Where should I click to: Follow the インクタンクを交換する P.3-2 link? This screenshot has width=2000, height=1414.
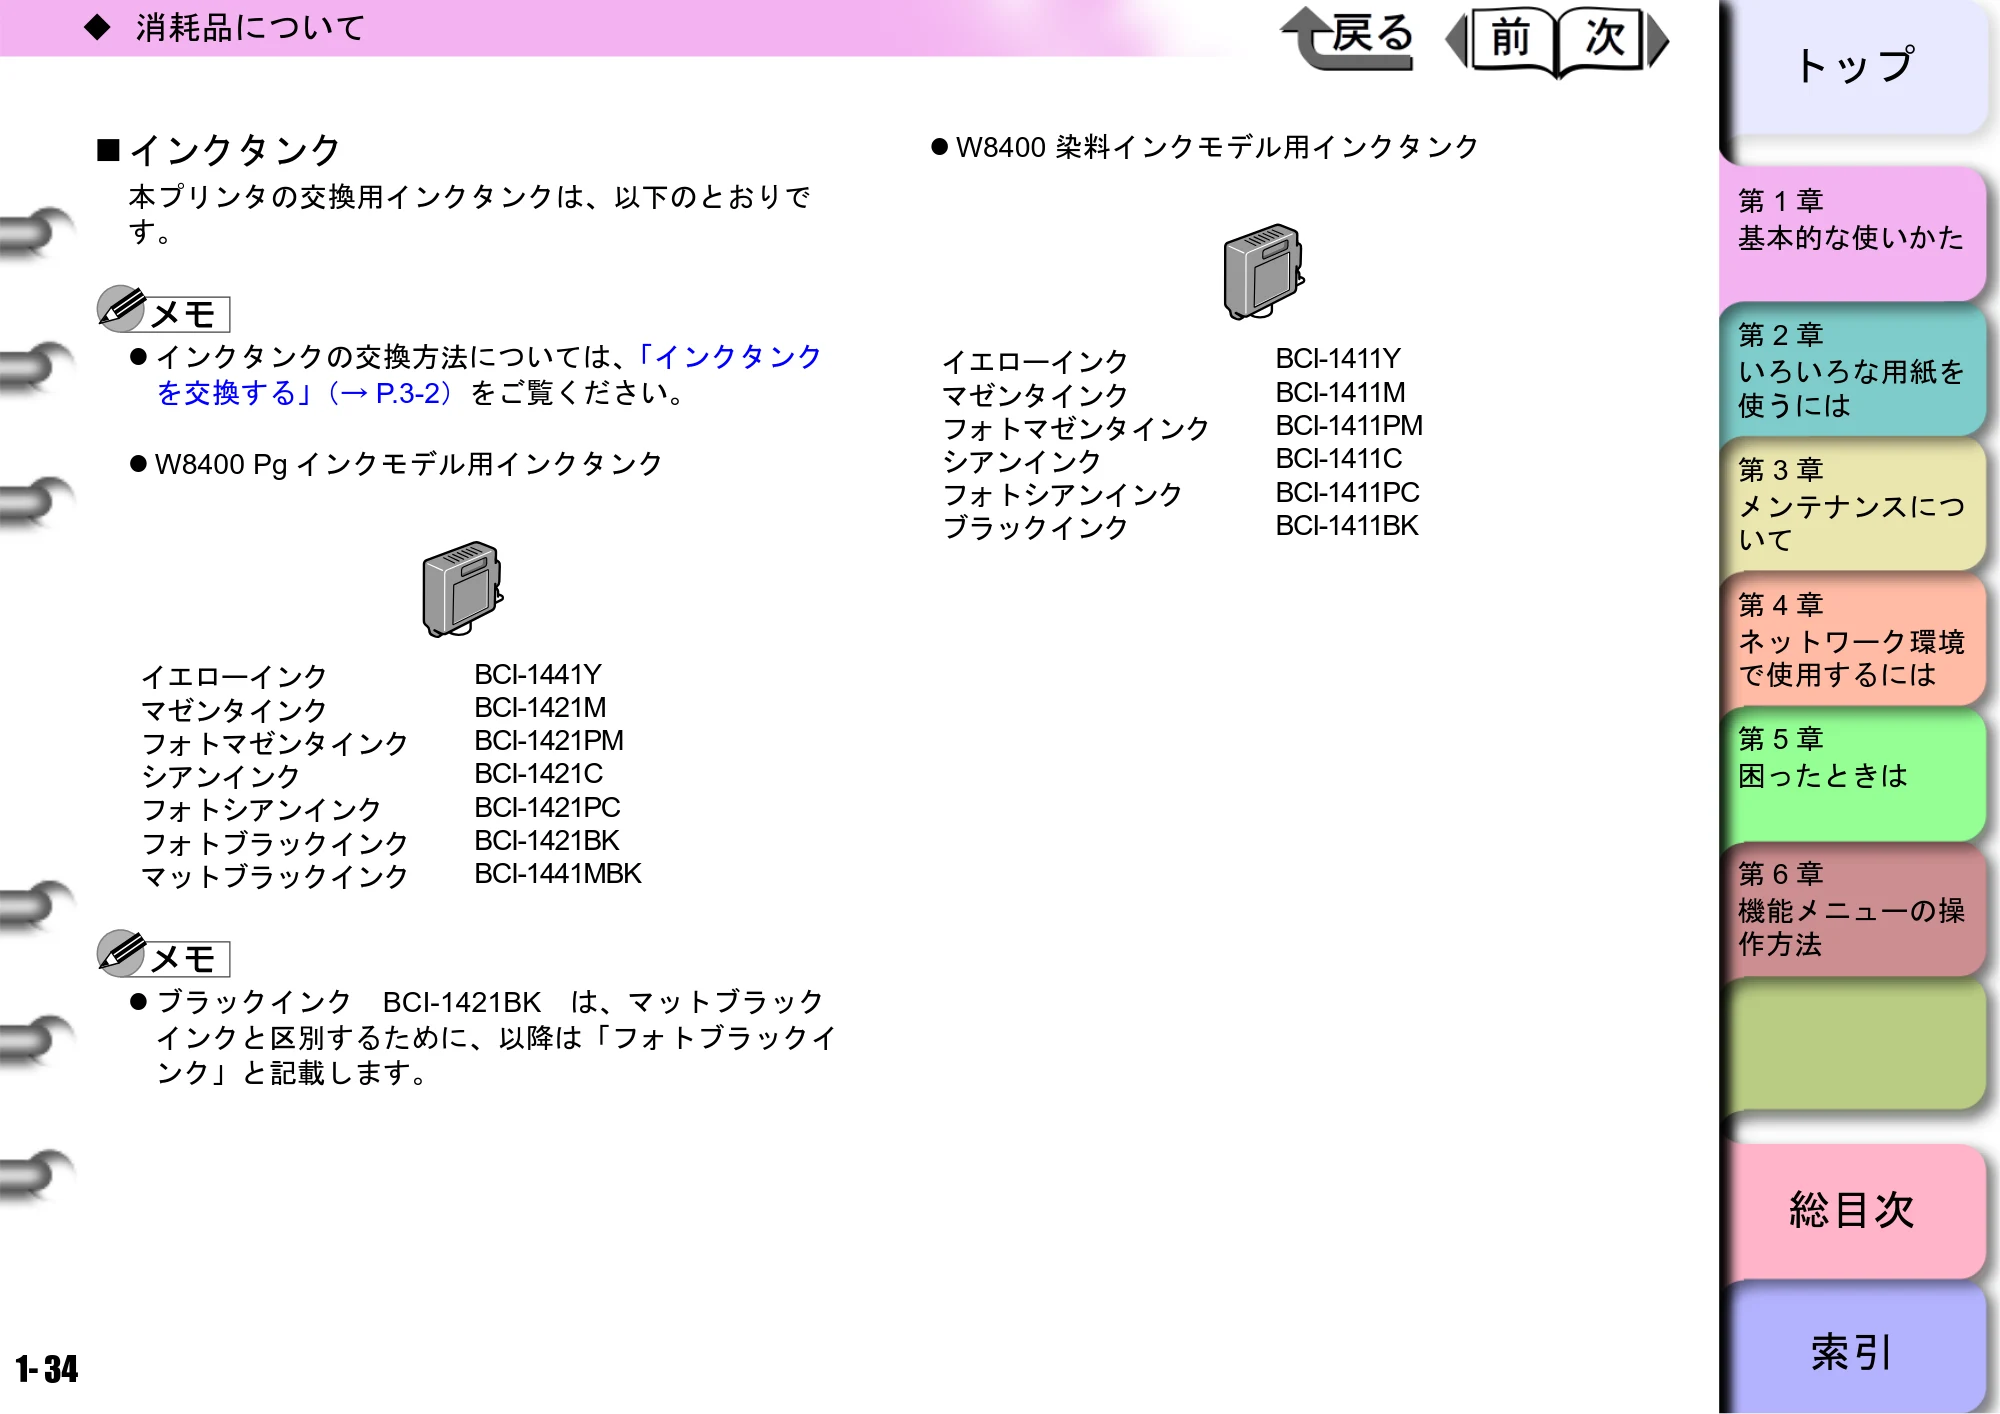click(x=489, y=374)
